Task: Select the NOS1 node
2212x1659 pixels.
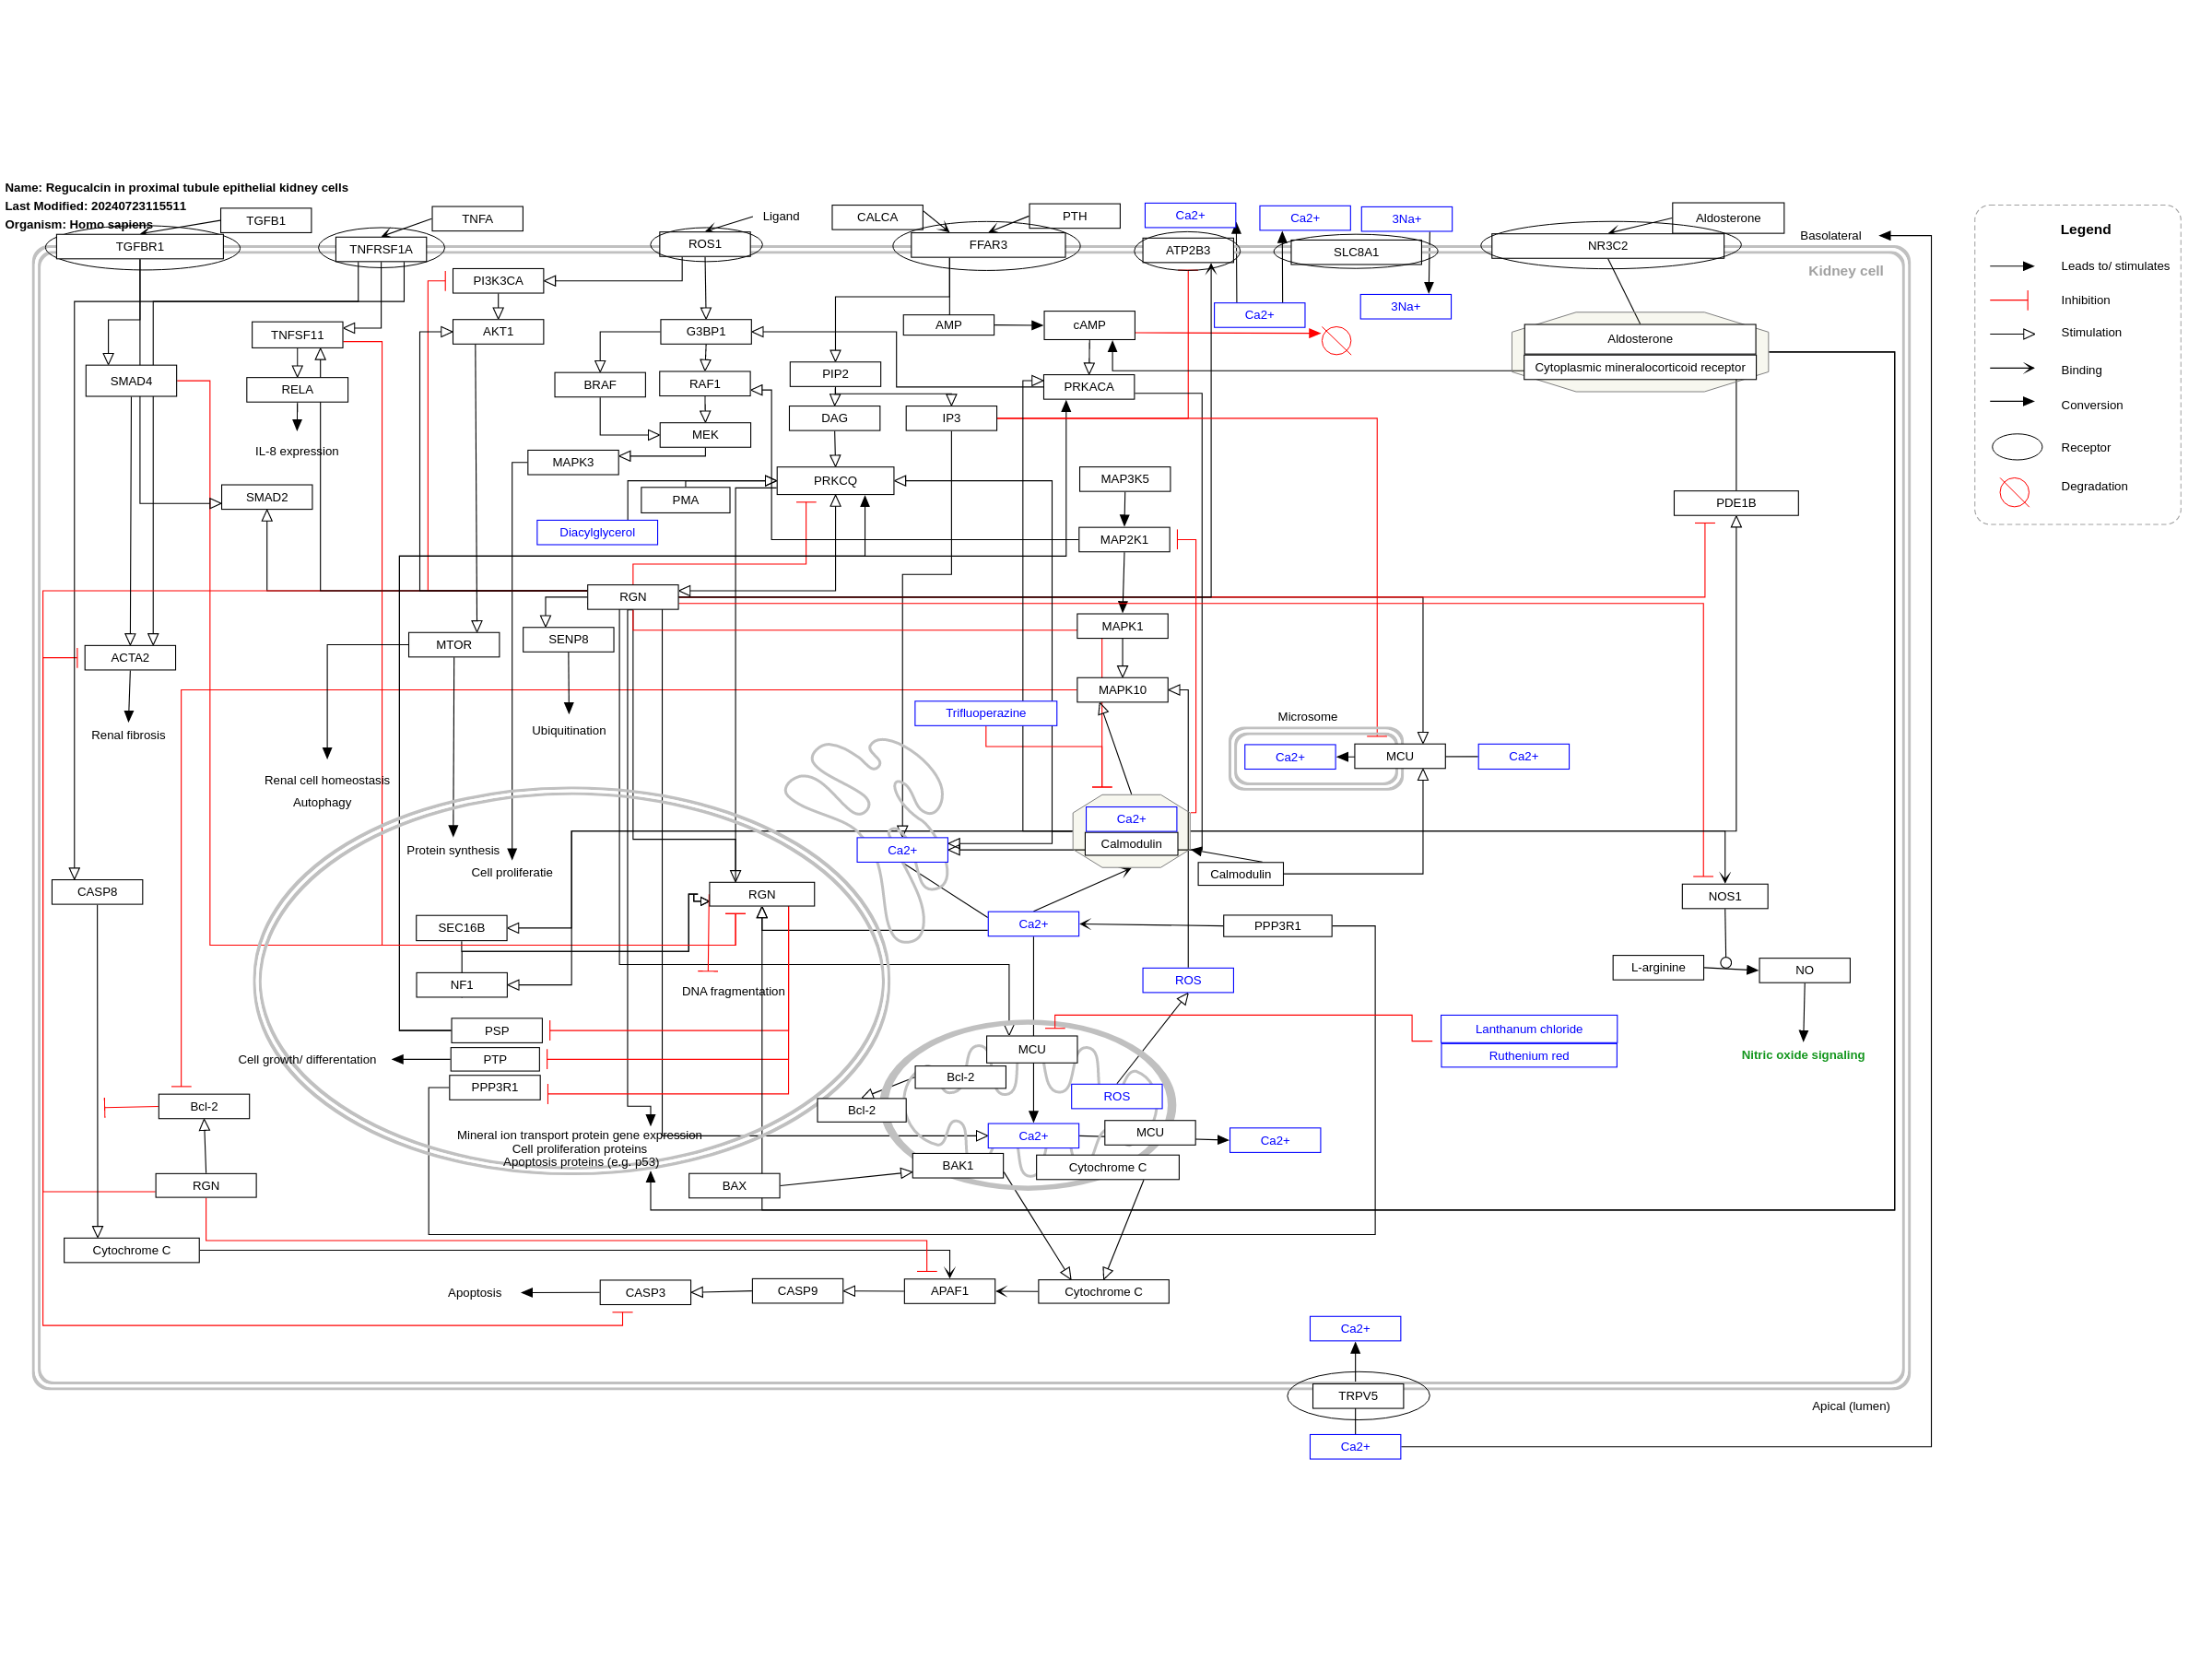Action: [1725, 897]
